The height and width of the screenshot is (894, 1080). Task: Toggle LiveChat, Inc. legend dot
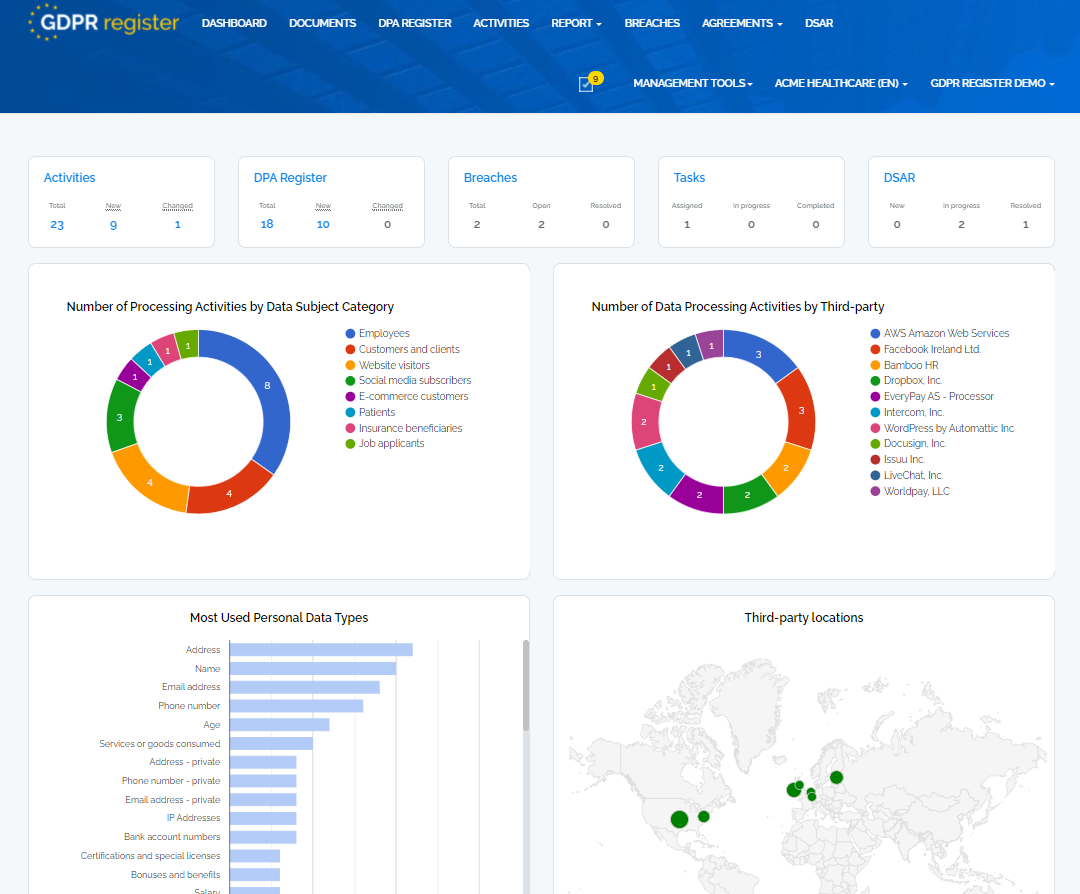coord(875,475)
